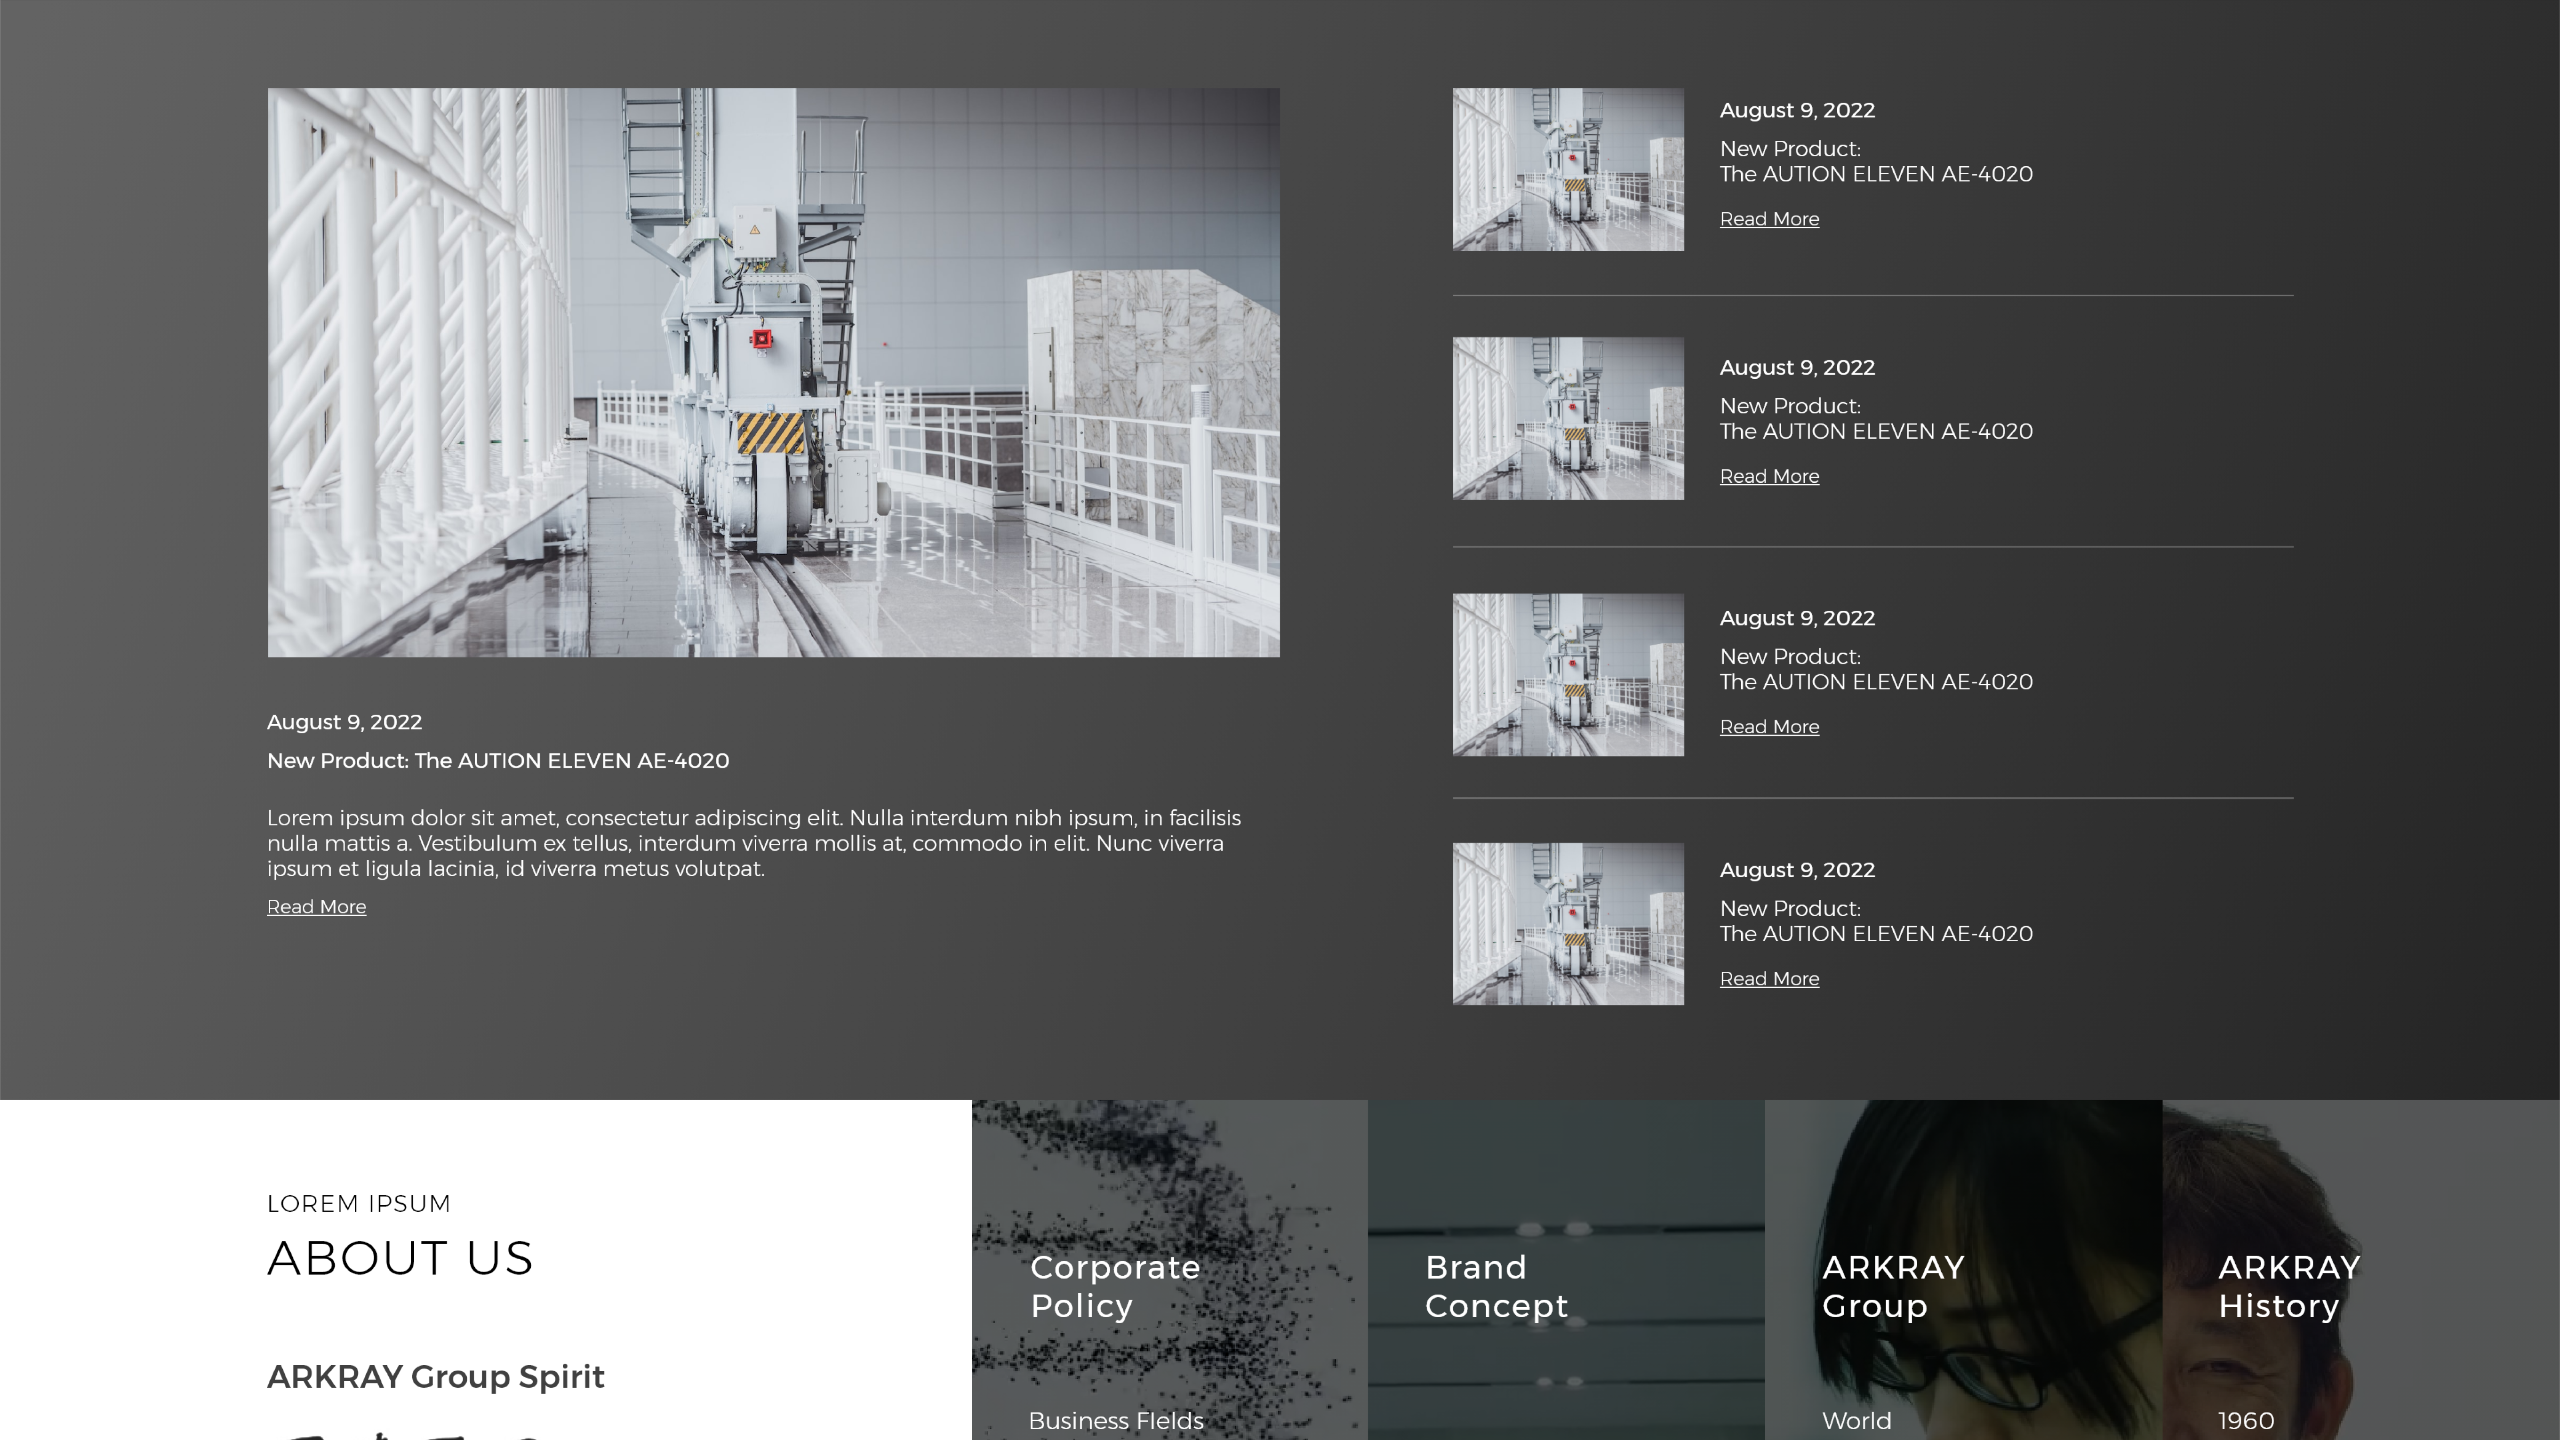Click Read More in second sidebar item

[1769, 477]
